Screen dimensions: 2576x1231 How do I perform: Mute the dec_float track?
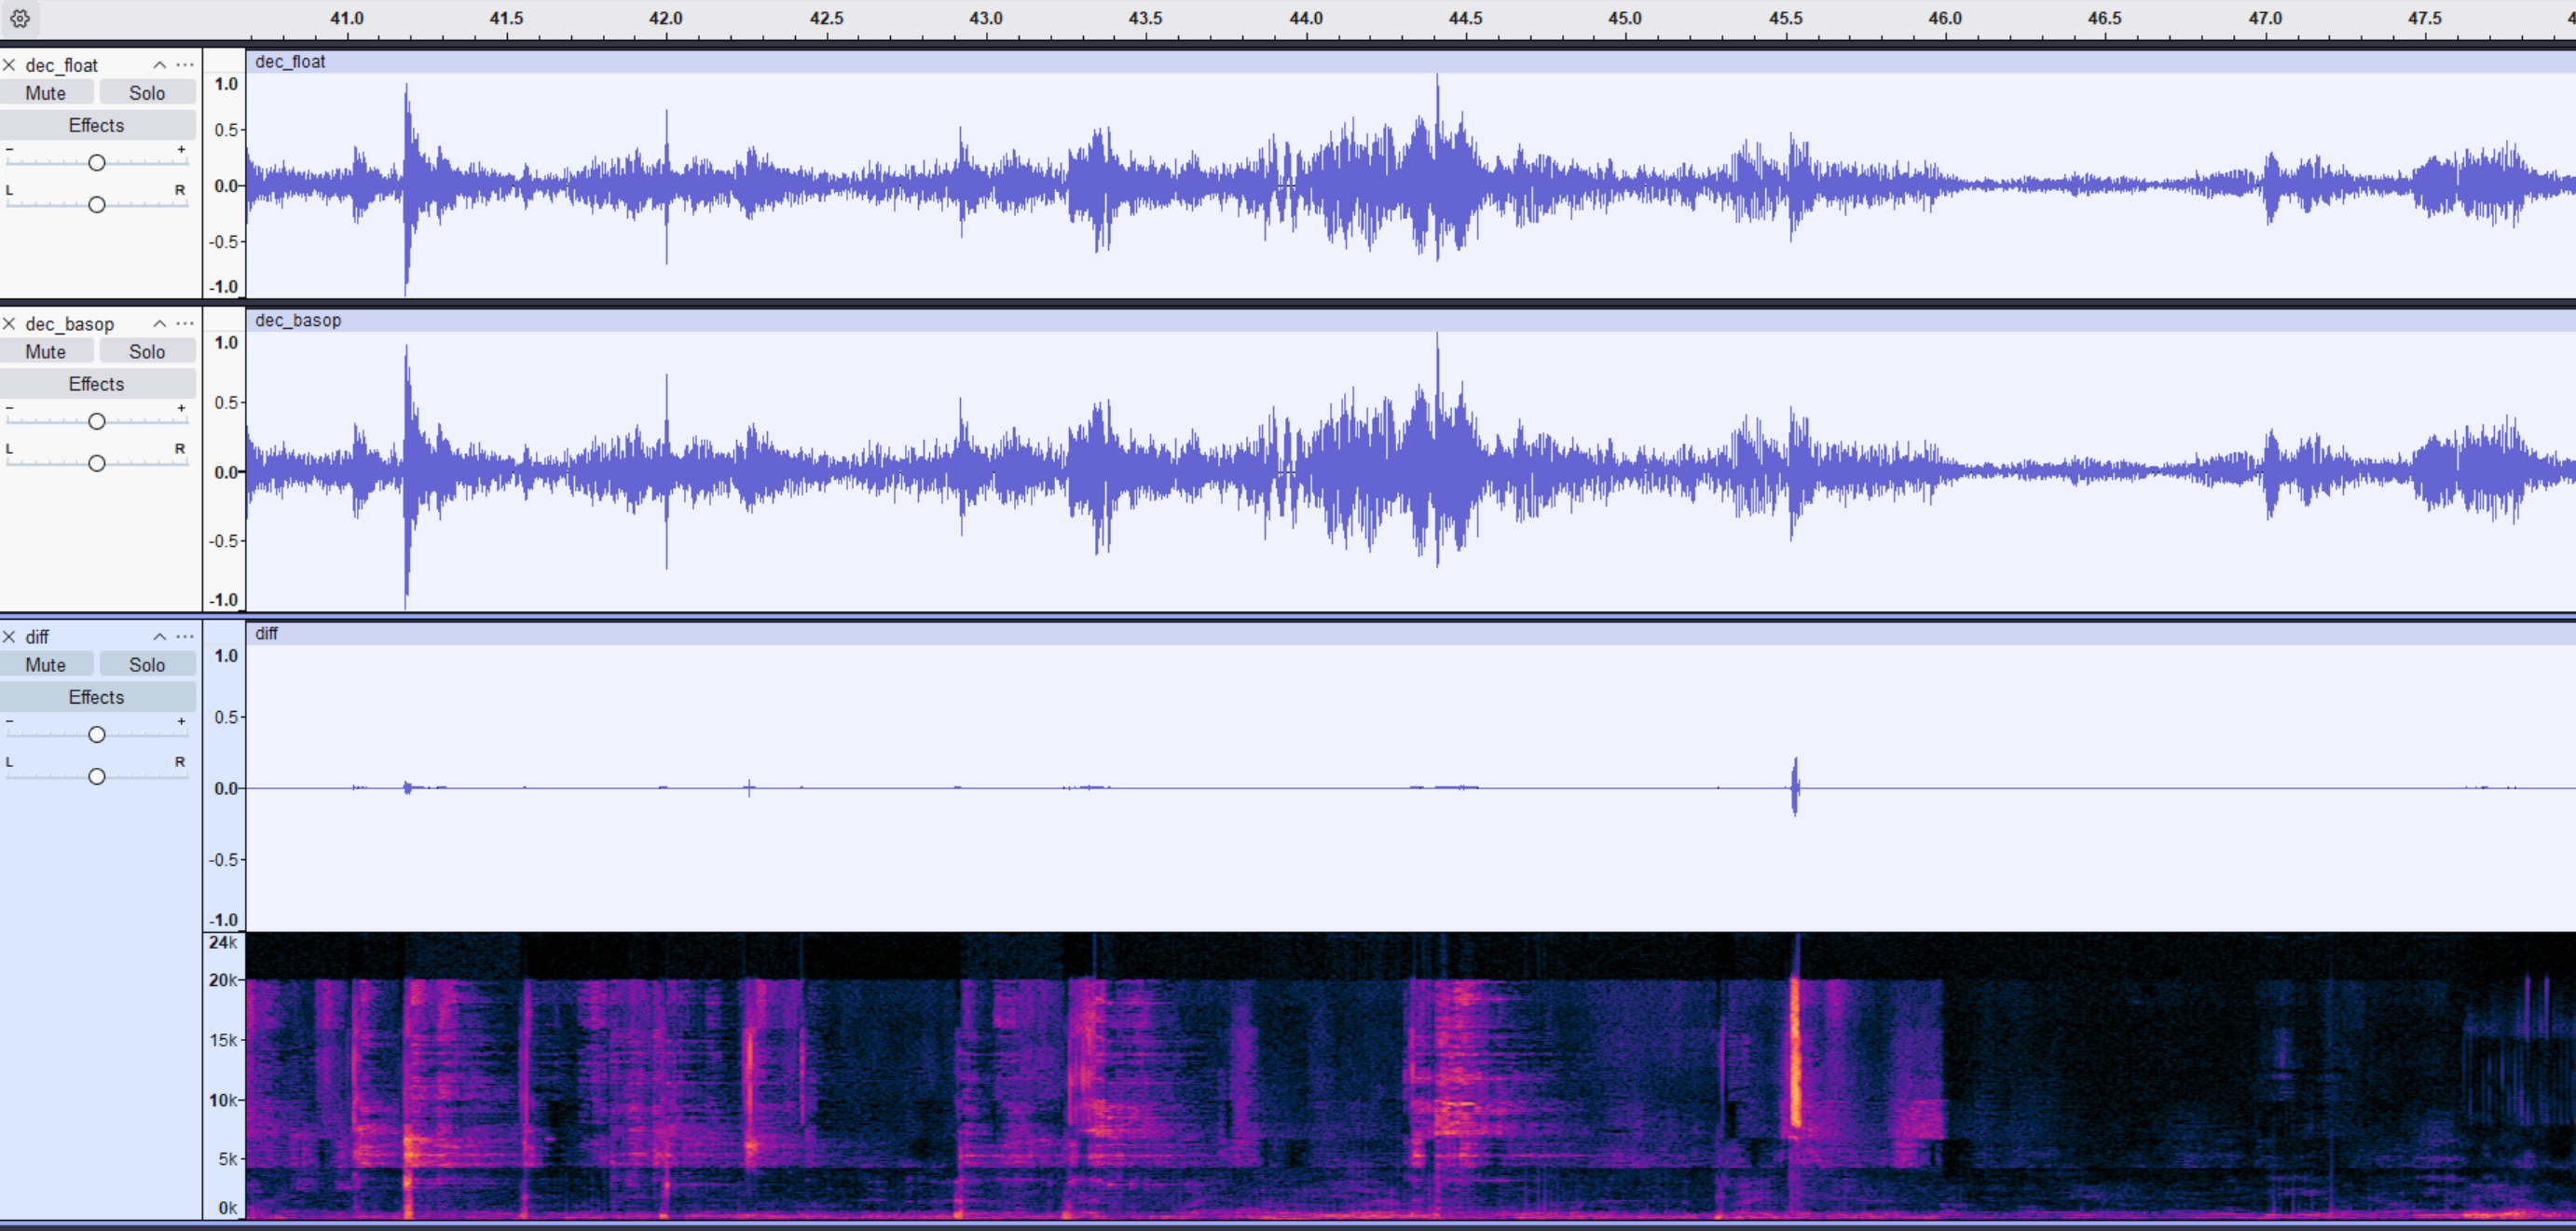tap(46, 93)
